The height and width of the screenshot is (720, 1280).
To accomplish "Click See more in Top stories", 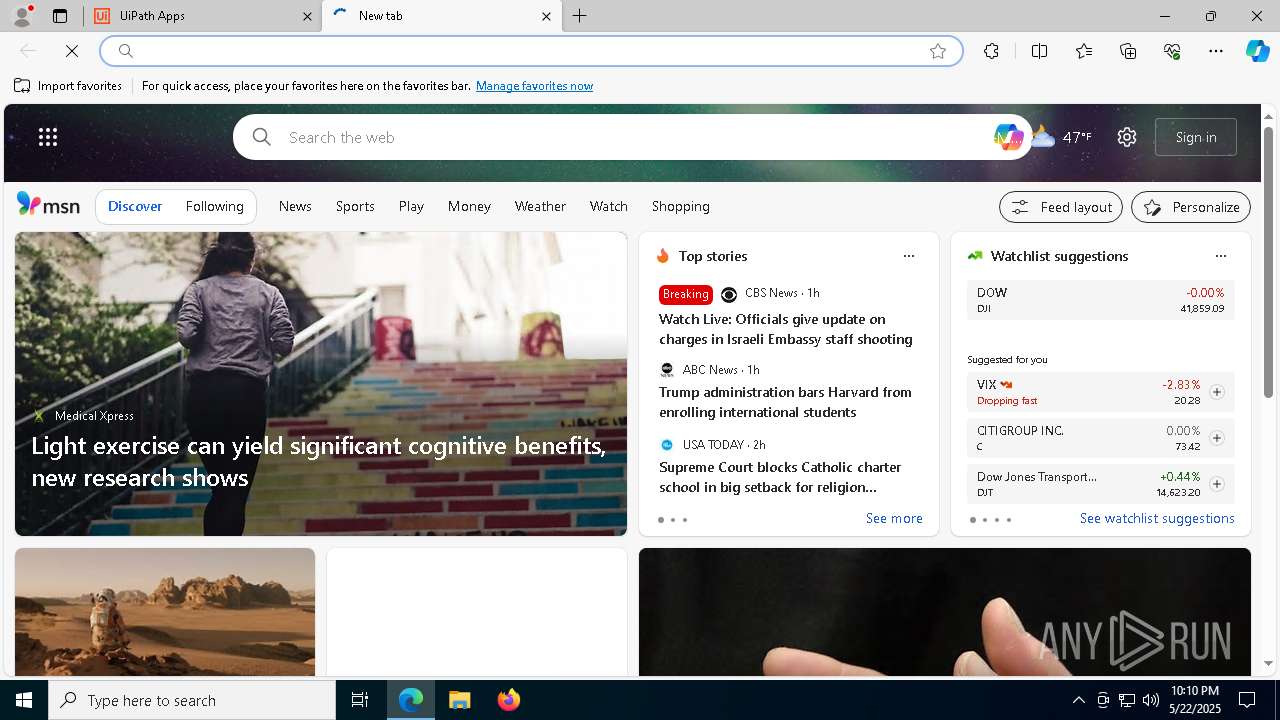I will pos(894,518).
